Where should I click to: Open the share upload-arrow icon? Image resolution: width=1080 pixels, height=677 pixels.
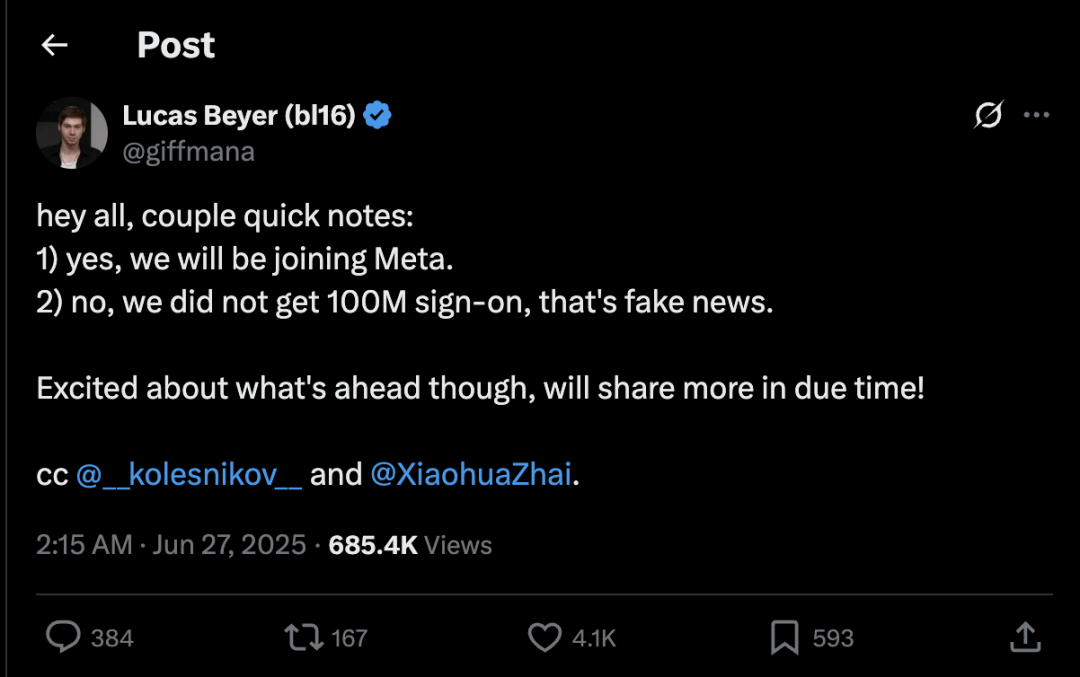pyautogui.click(x=1025, y=637)
